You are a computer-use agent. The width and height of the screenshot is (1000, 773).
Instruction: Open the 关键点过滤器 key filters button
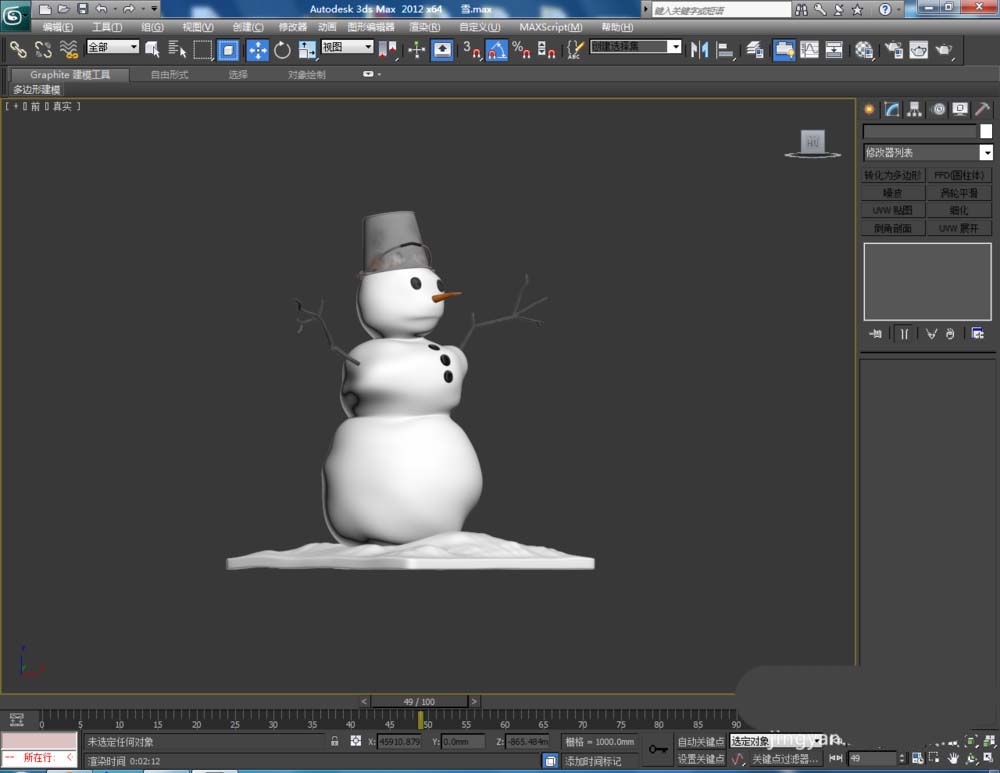(785, 758)
